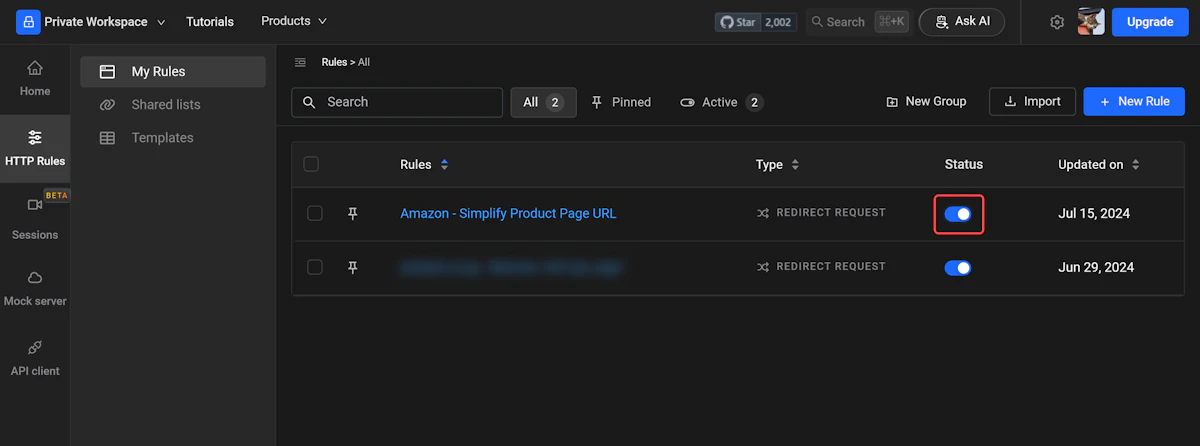Pin the Amazon rule with pin icon

[352, 213]
